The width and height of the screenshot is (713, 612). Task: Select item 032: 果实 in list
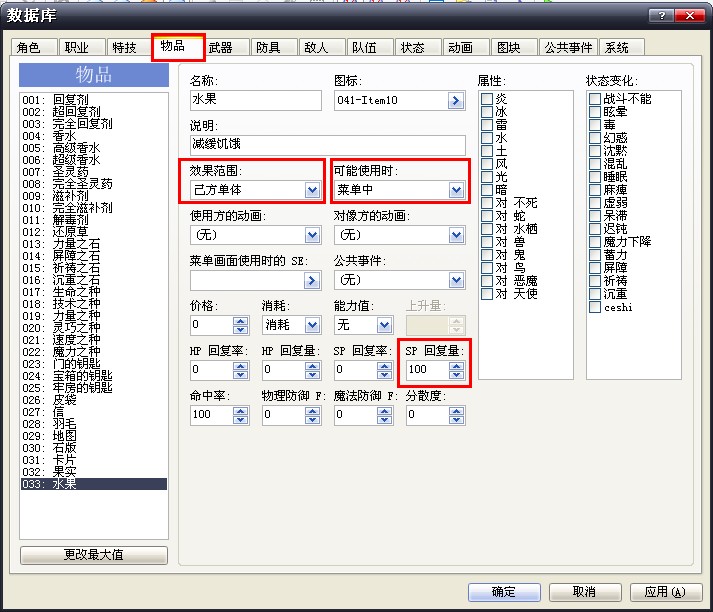94,472
